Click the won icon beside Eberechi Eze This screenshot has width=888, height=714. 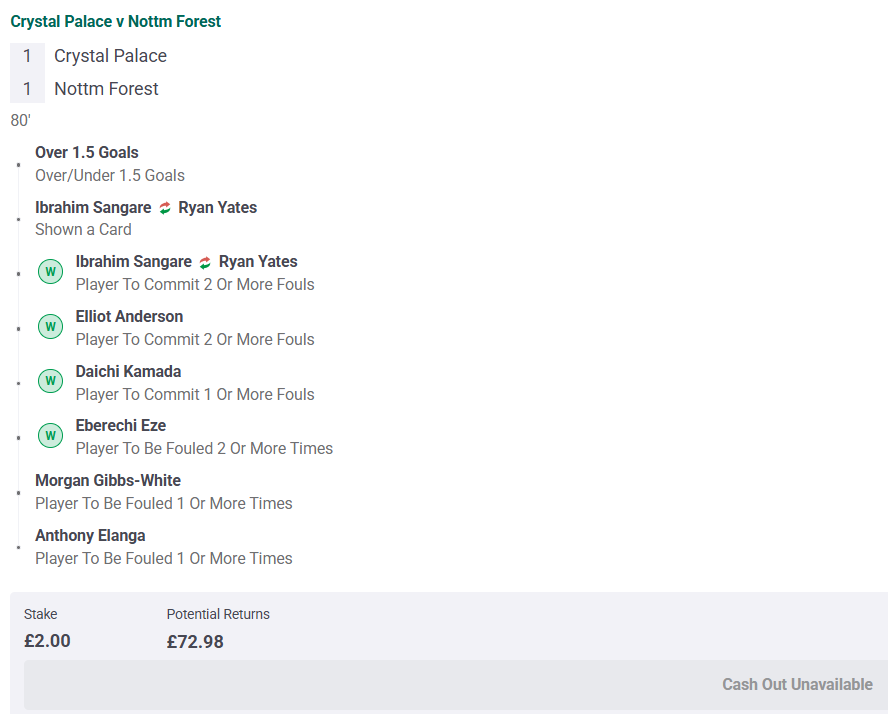[50, 435]
